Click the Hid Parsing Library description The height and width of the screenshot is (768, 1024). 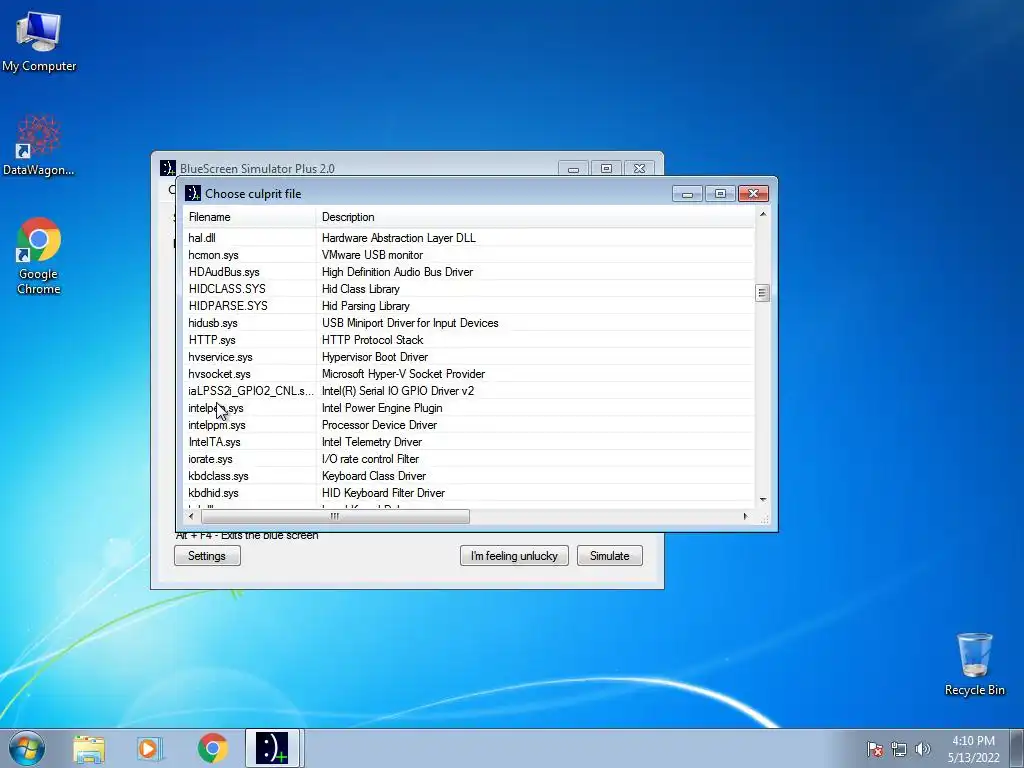coord(366,306)
